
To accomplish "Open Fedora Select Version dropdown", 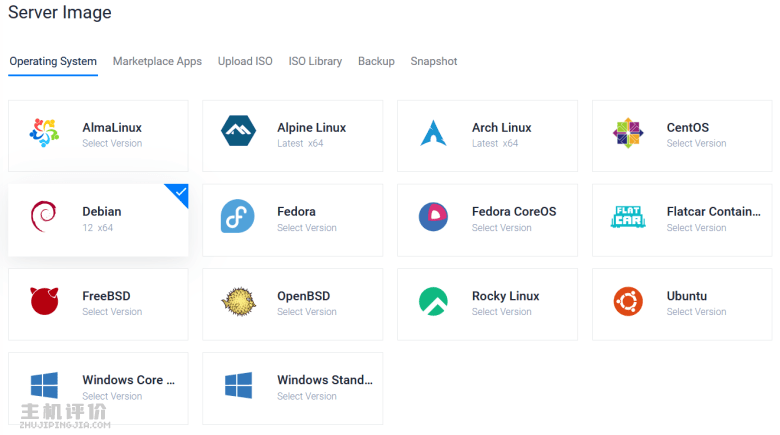I will pos(307,227).
